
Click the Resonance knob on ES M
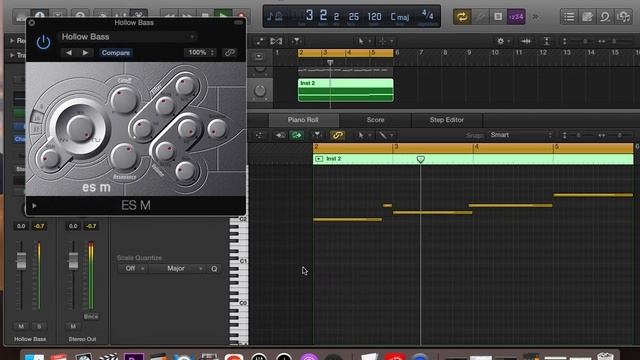[x=124, y=157]
